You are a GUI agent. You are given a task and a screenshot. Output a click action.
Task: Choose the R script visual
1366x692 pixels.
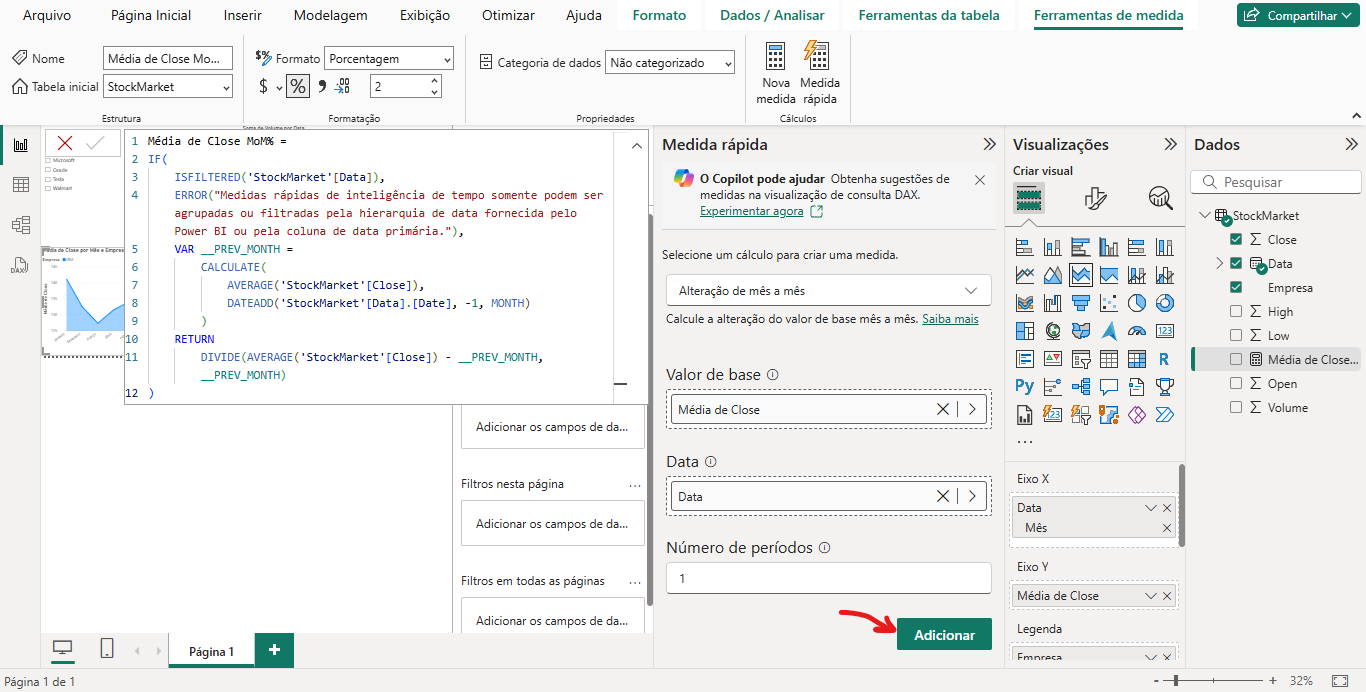(1164, 358)
